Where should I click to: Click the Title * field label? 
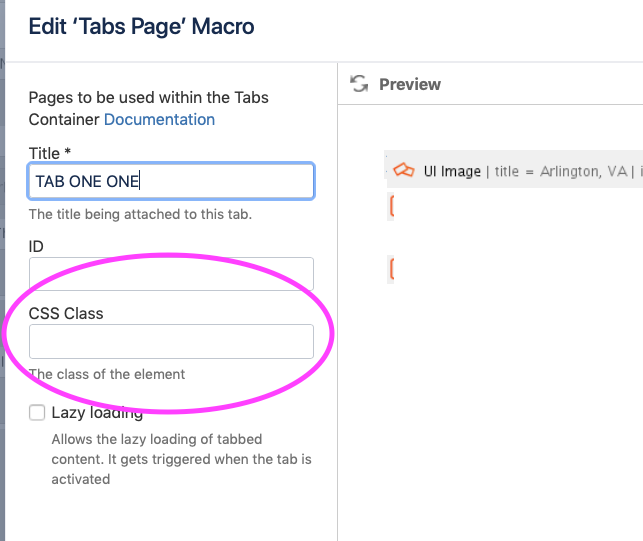point(50,153)
